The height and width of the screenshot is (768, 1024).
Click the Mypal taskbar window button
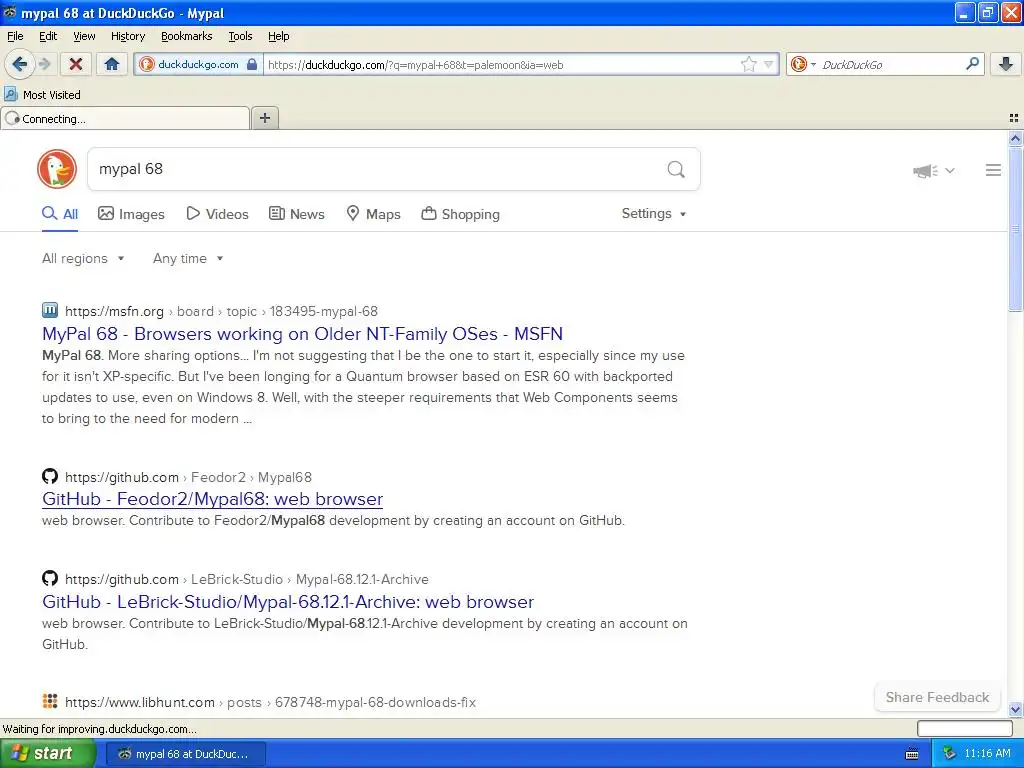[x=185, y=754]
